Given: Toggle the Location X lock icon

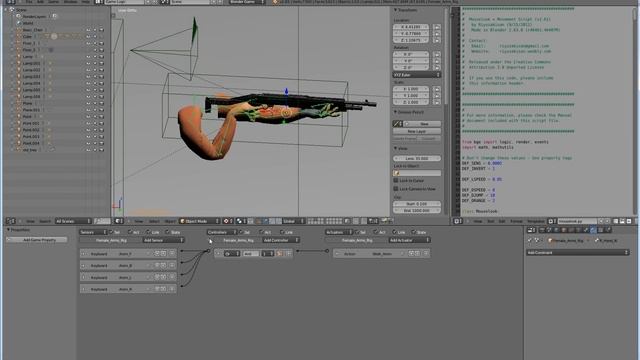Looking at the screenshot, I should (x=437, y=27).
